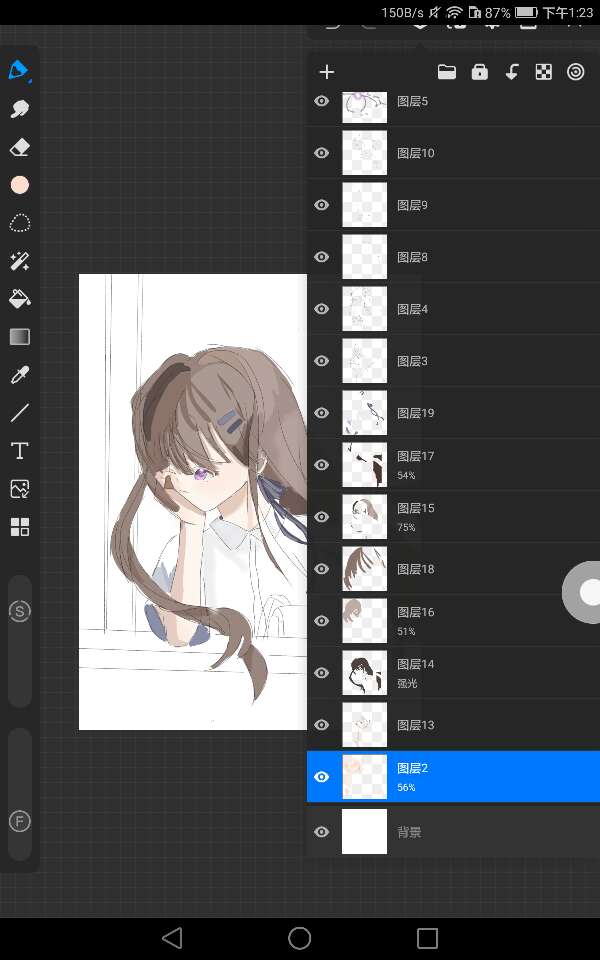Image resolution: width=600 pixels, height=960 pixels.
Task: Activate the Magic Wand tool
Action: point(20,261)
